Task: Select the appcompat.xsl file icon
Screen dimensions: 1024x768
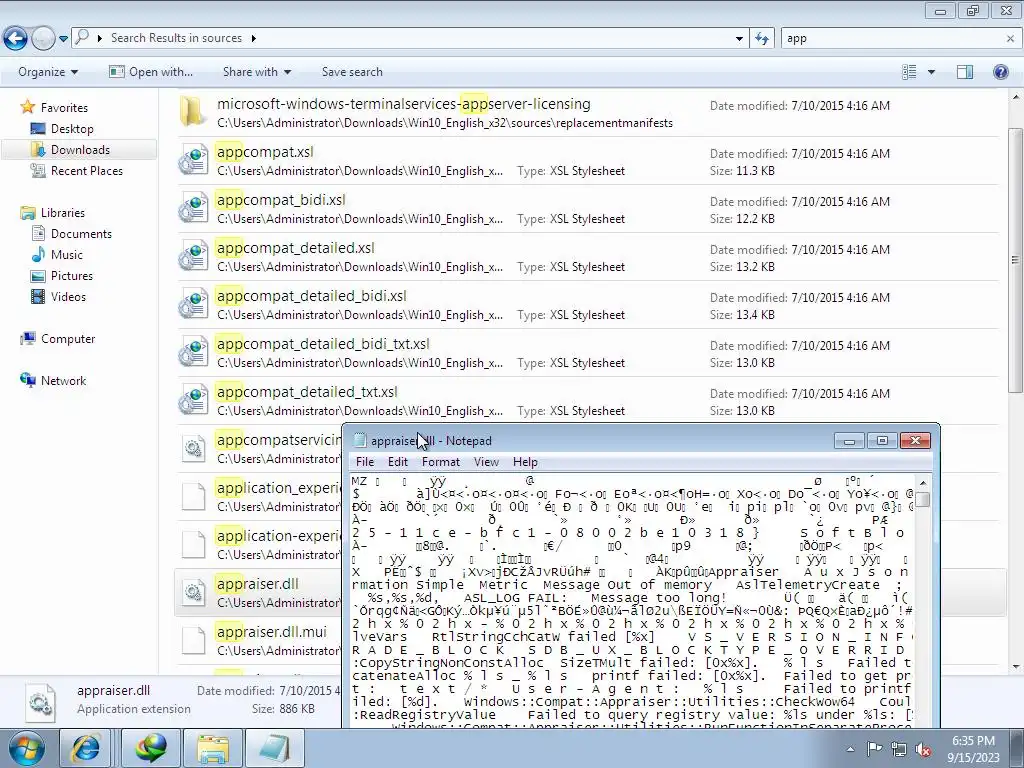Action: pos(193,161)
